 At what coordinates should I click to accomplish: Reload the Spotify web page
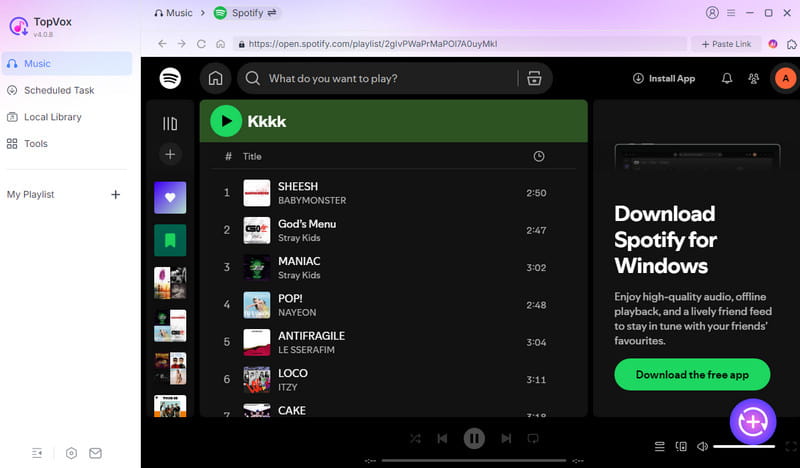201,44
